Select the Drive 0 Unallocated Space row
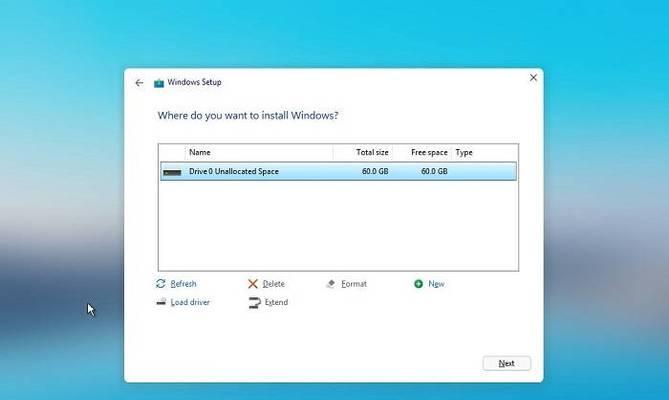669x400 pixels. point(338,171)
